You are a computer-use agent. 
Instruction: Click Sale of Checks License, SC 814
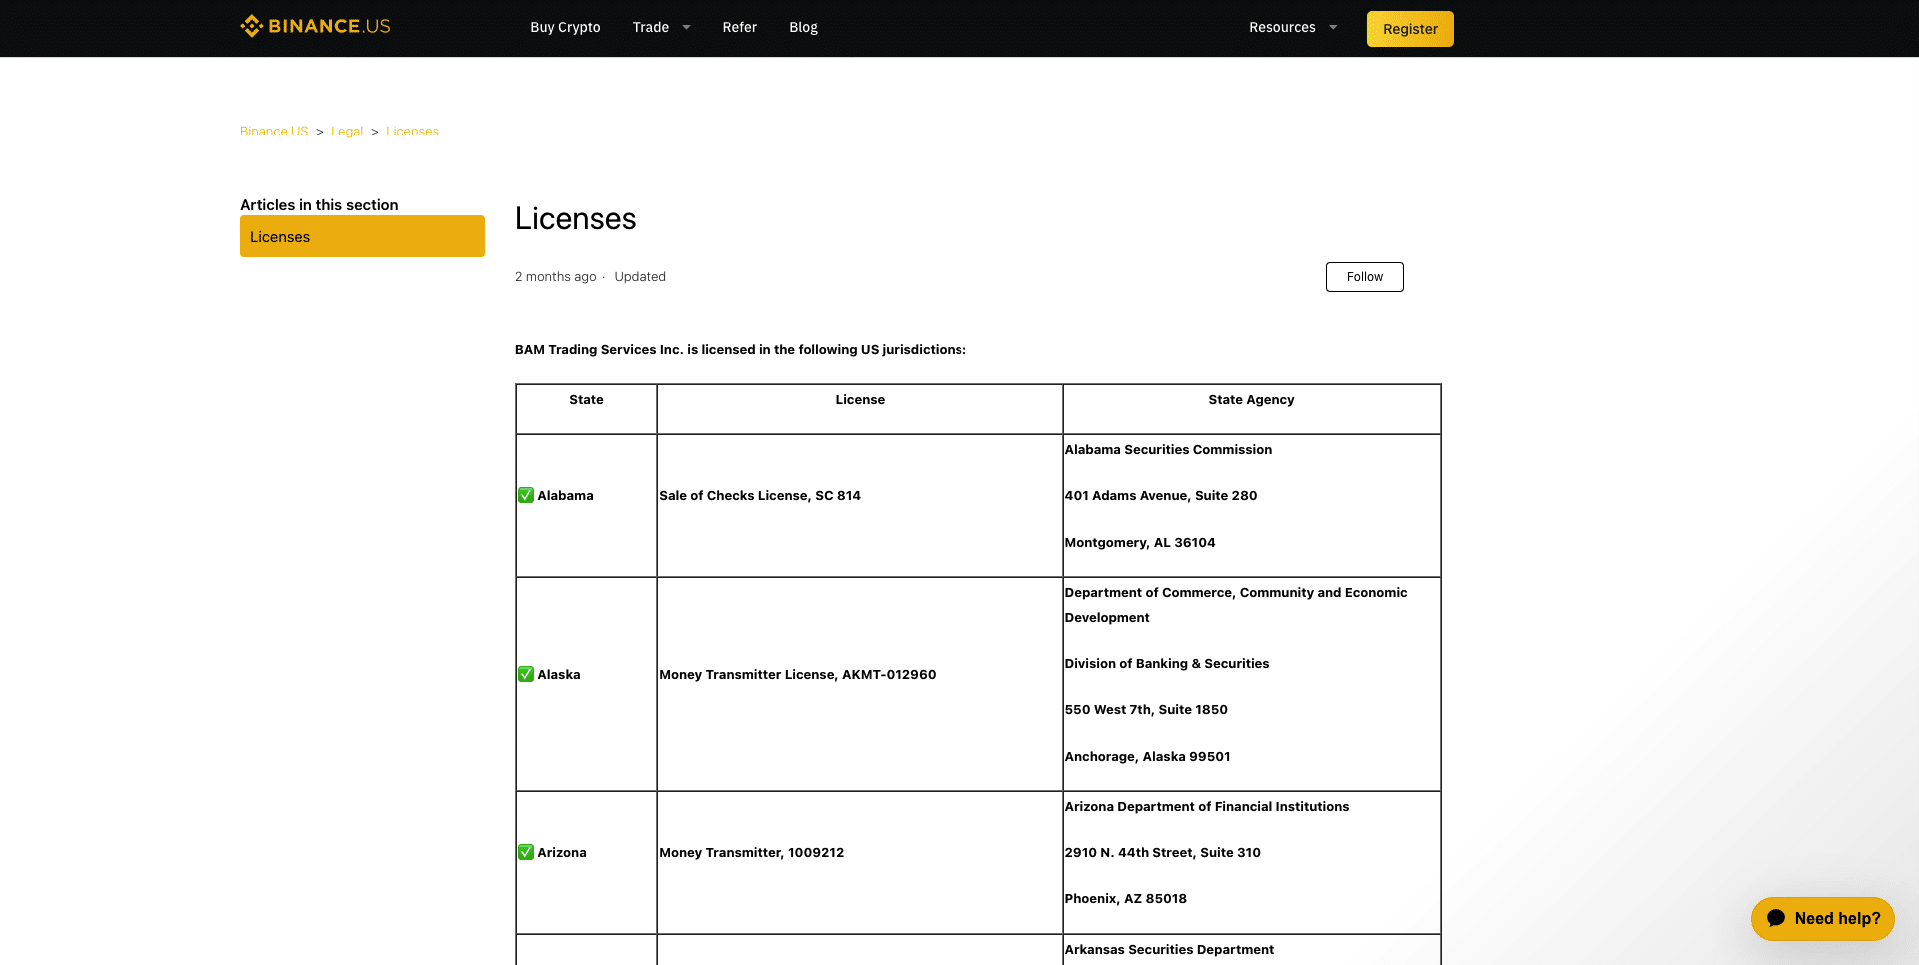point(760,495)
